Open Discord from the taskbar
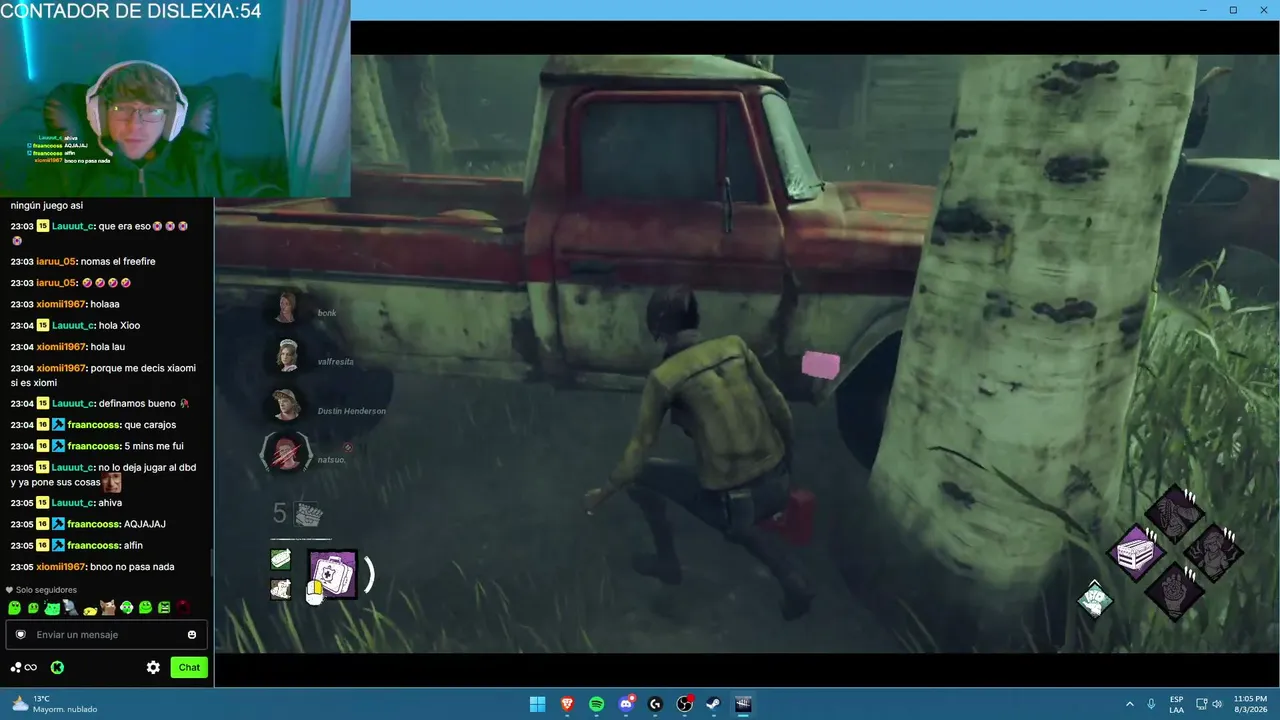The image size is (1280, 720). [627, 704]
